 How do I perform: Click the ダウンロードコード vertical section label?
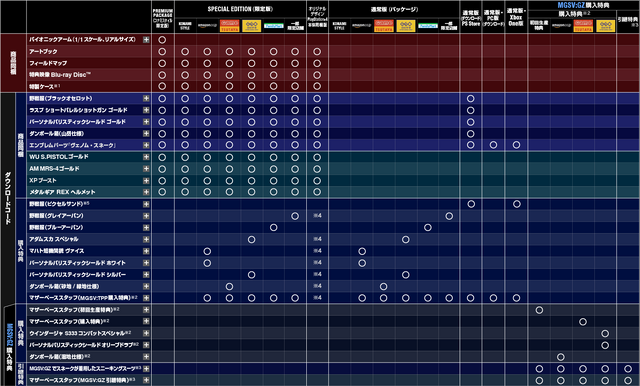[x=8, y=198]
